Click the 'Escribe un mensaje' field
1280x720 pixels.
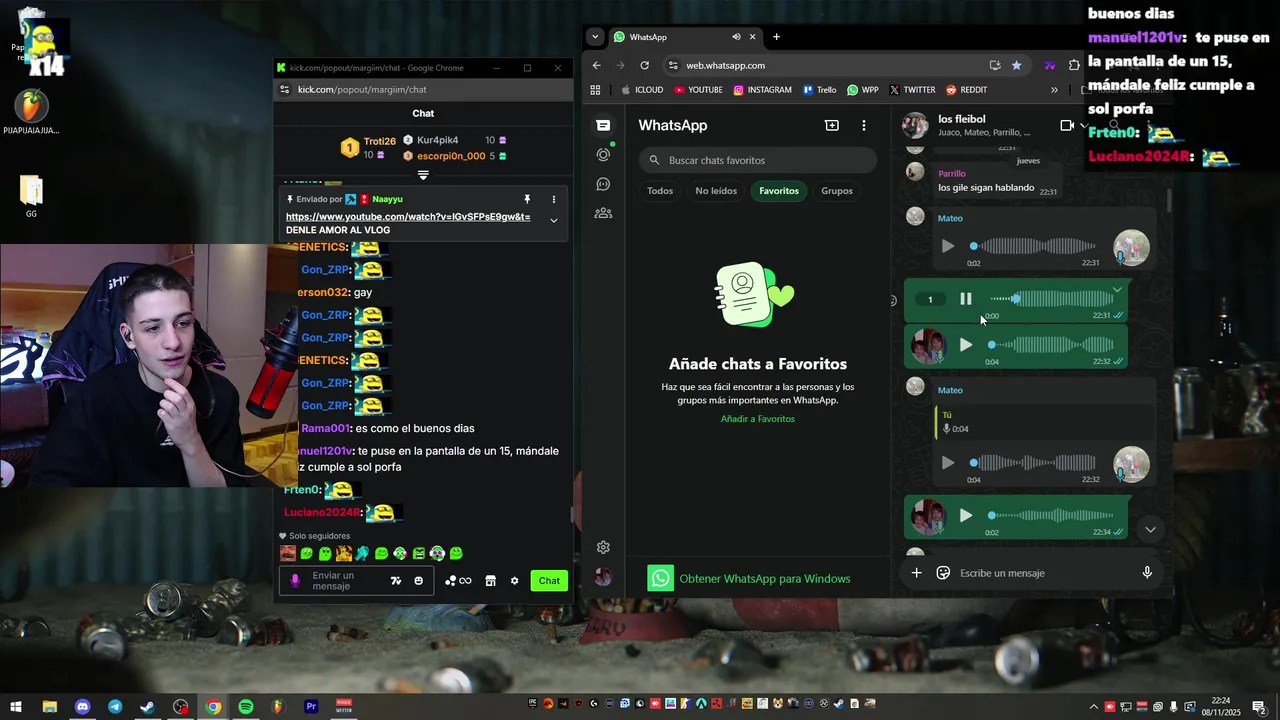click(1045, 573)
